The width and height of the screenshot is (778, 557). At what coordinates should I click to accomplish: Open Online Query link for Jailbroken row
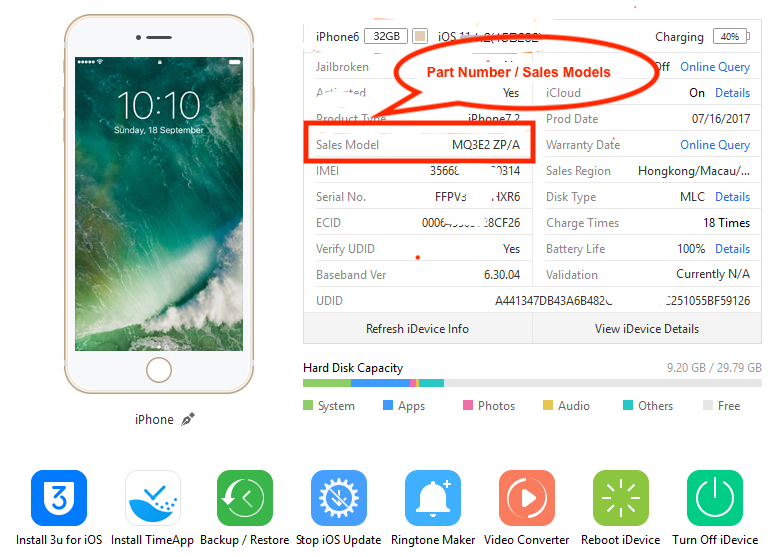714,67
